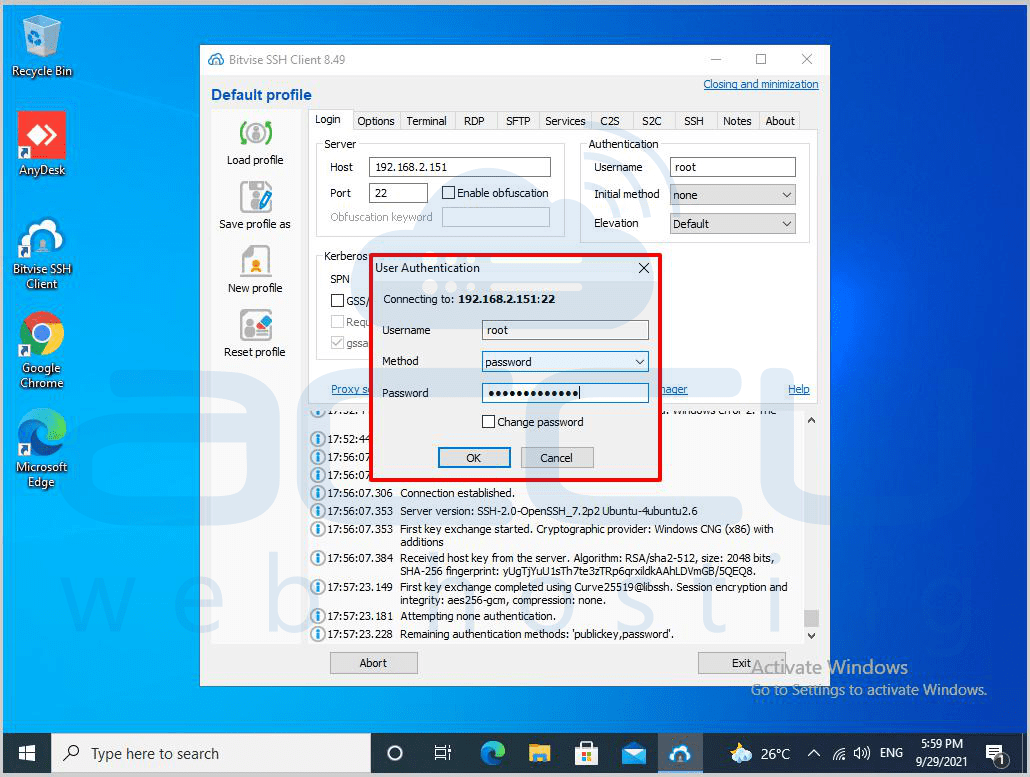The image size is (1030, 777).
Task: Open network status tray icon
Action: coord(839,754)
